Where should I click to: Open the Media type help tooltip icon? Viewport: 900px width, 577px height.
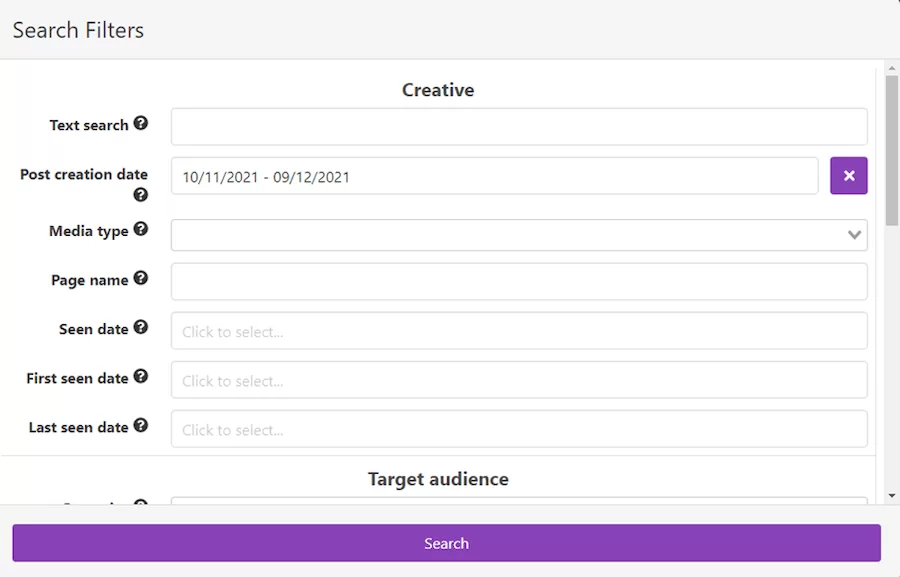pos(141,230)
